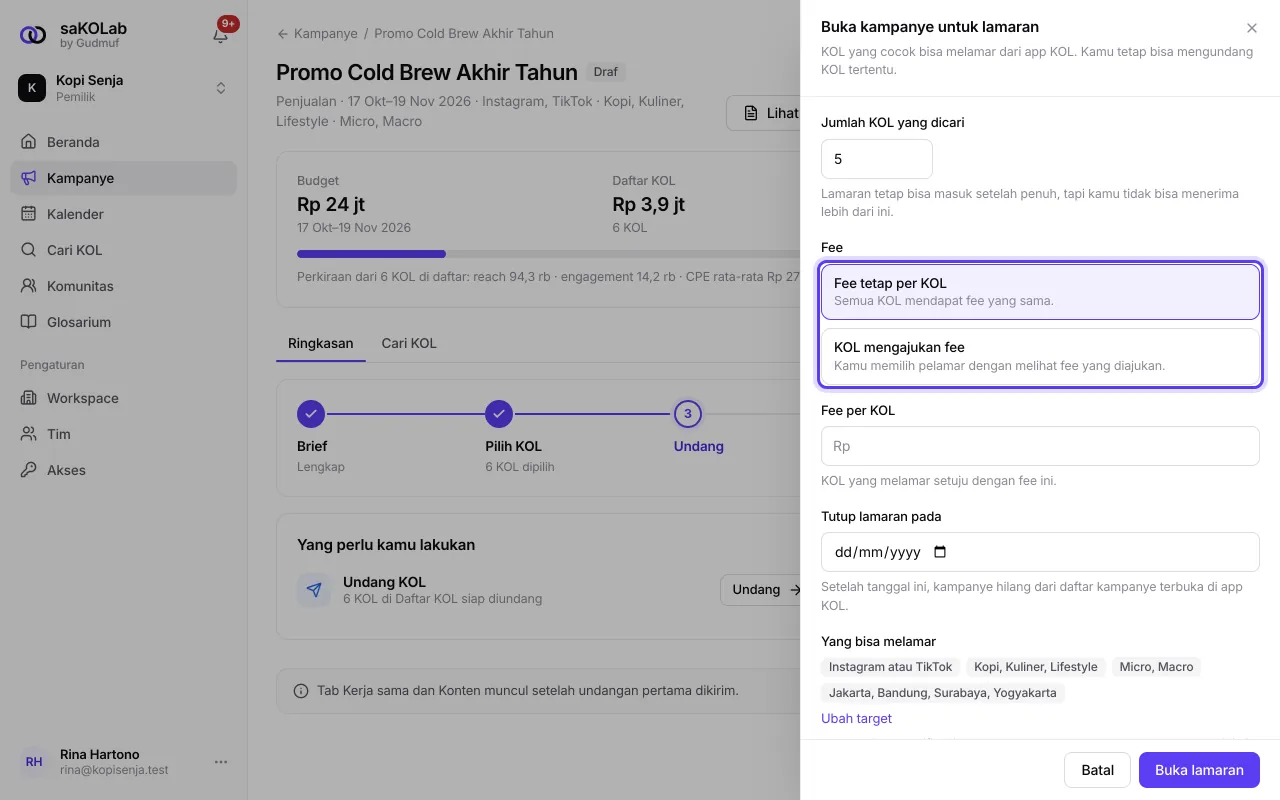
Task: Open Komunitas in sidebar
Action: 124,286
